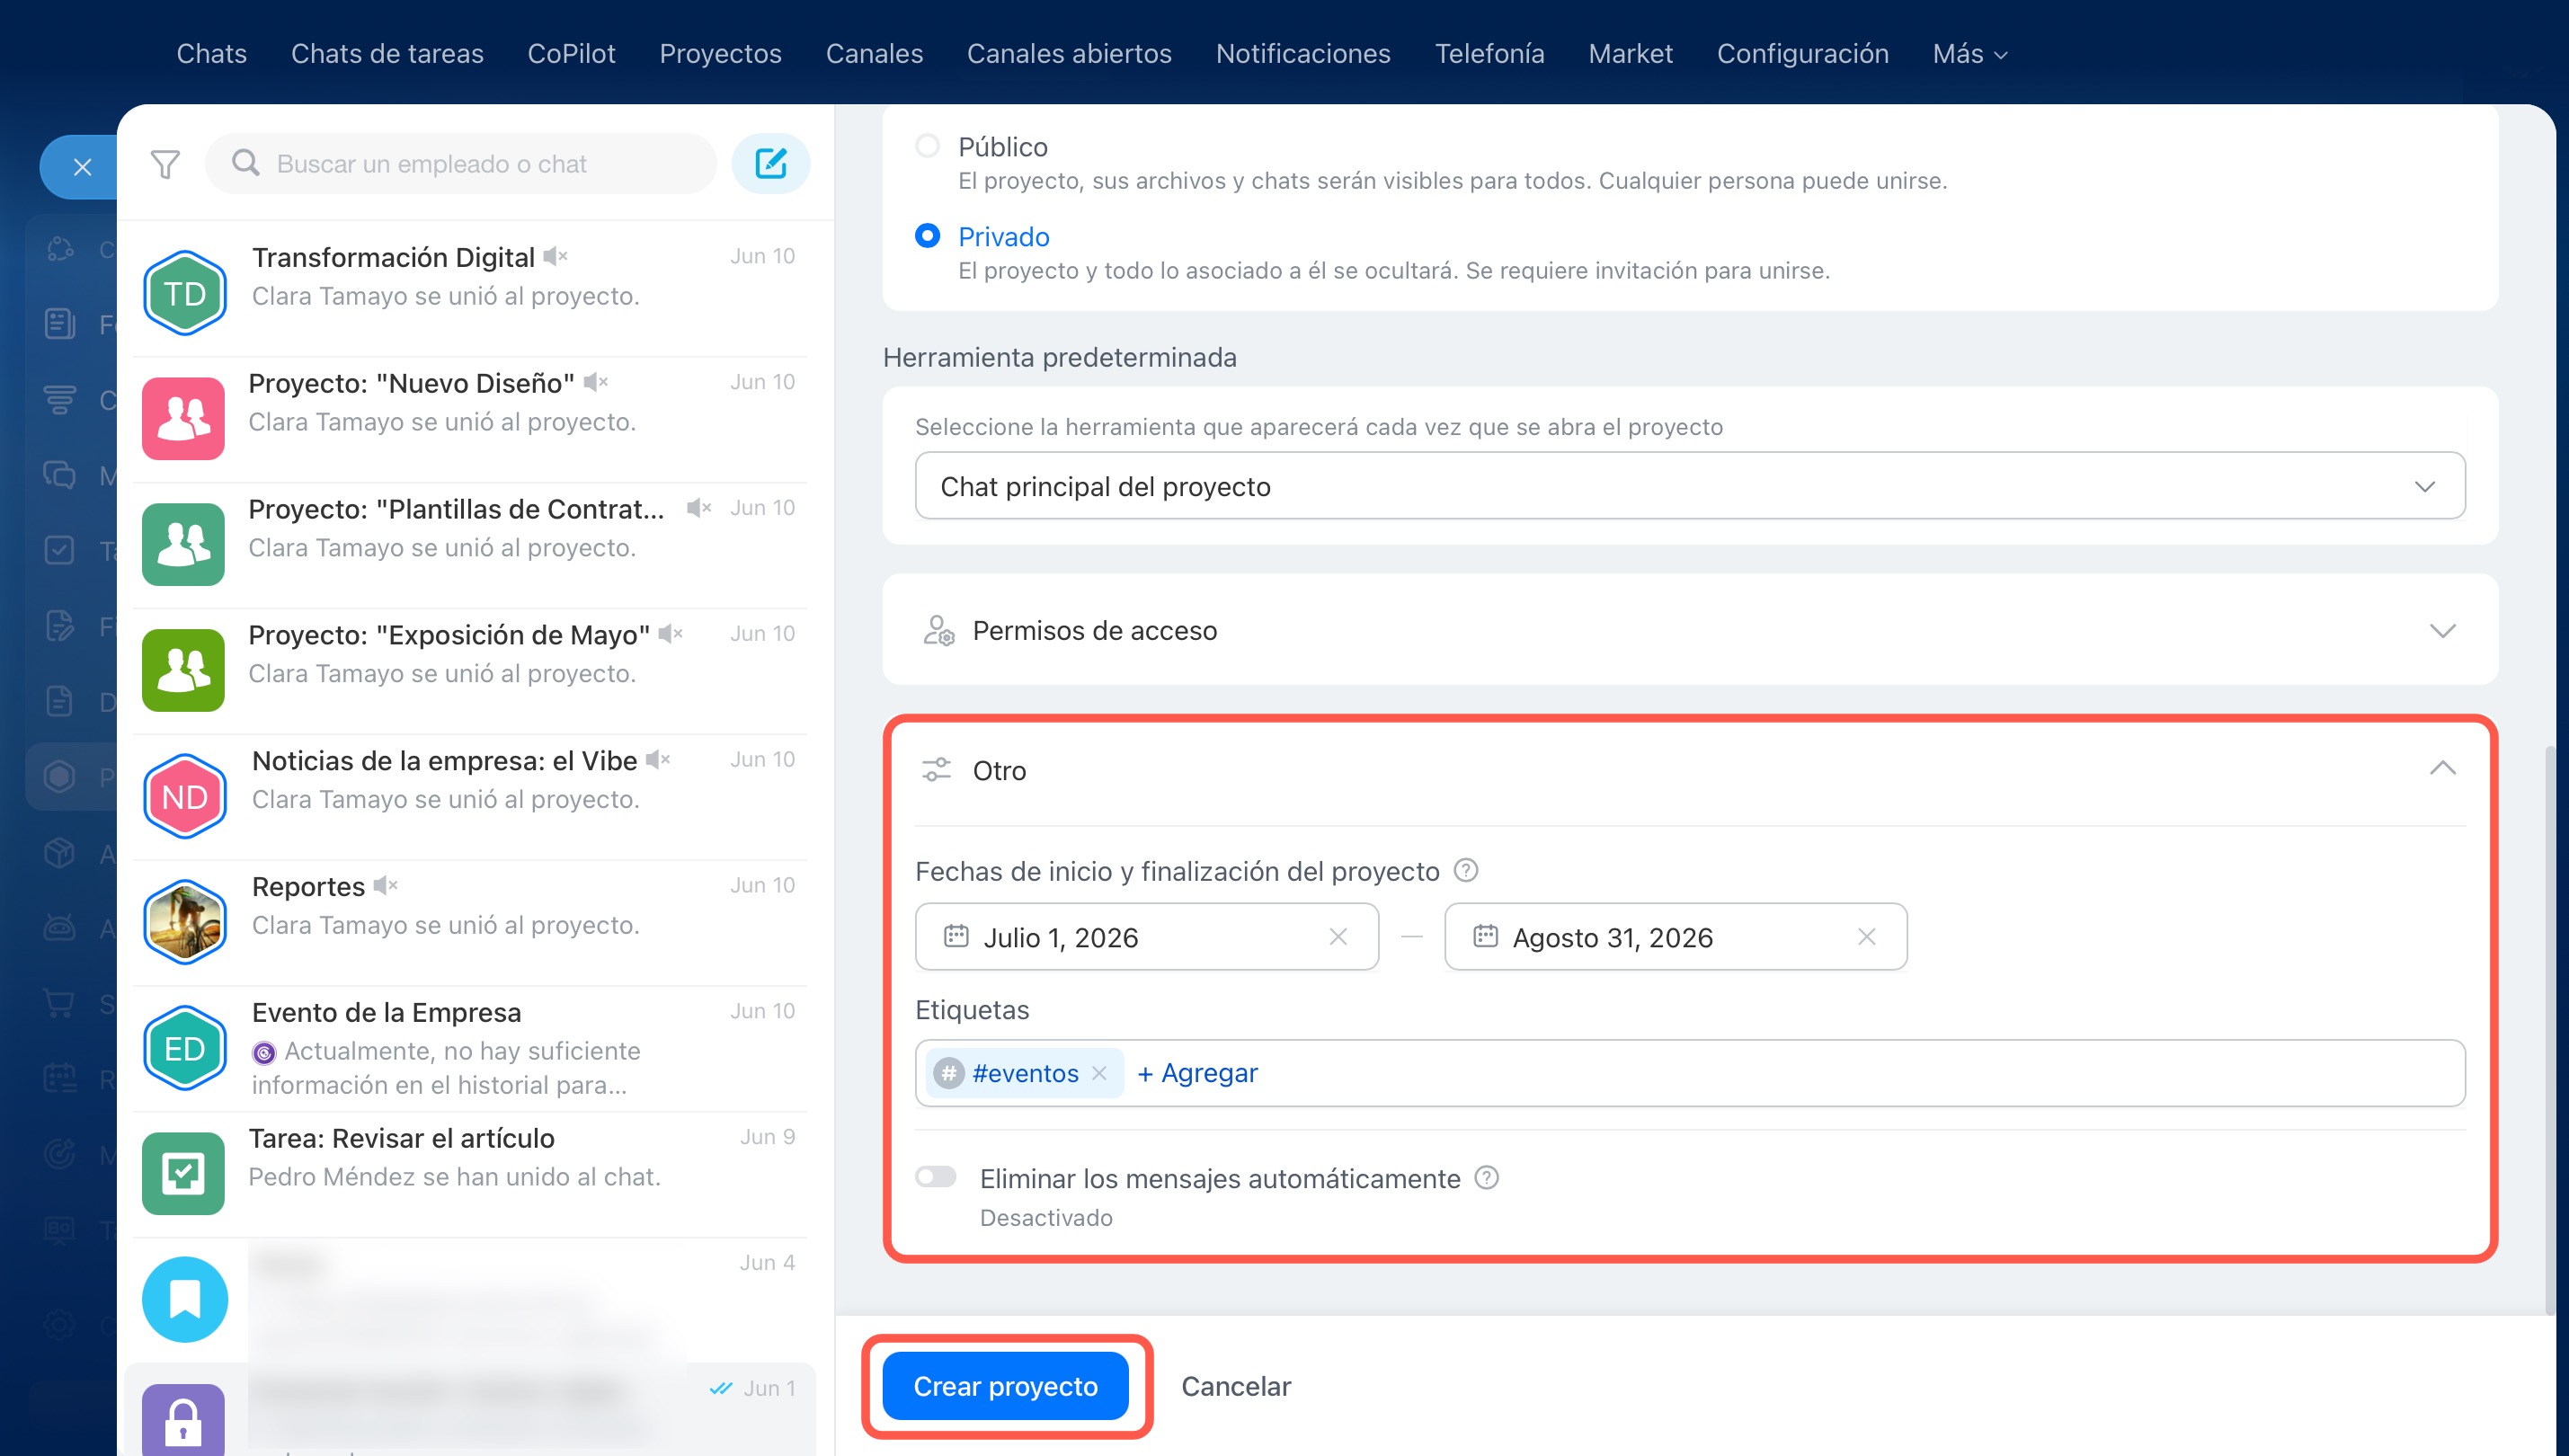Click the #eventos tag chip
Image resolution: width=2569 pixels, height=1456 pixels.
(1024, 1073)
